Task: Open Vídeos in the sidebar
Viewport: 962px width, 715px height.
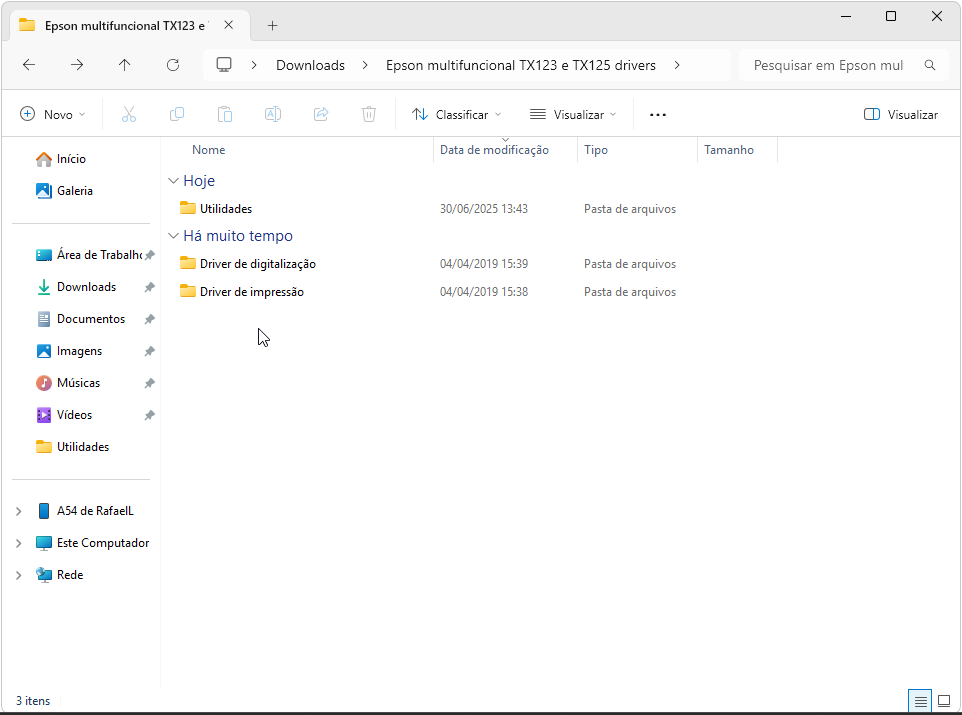Action: tap(65, 415)
